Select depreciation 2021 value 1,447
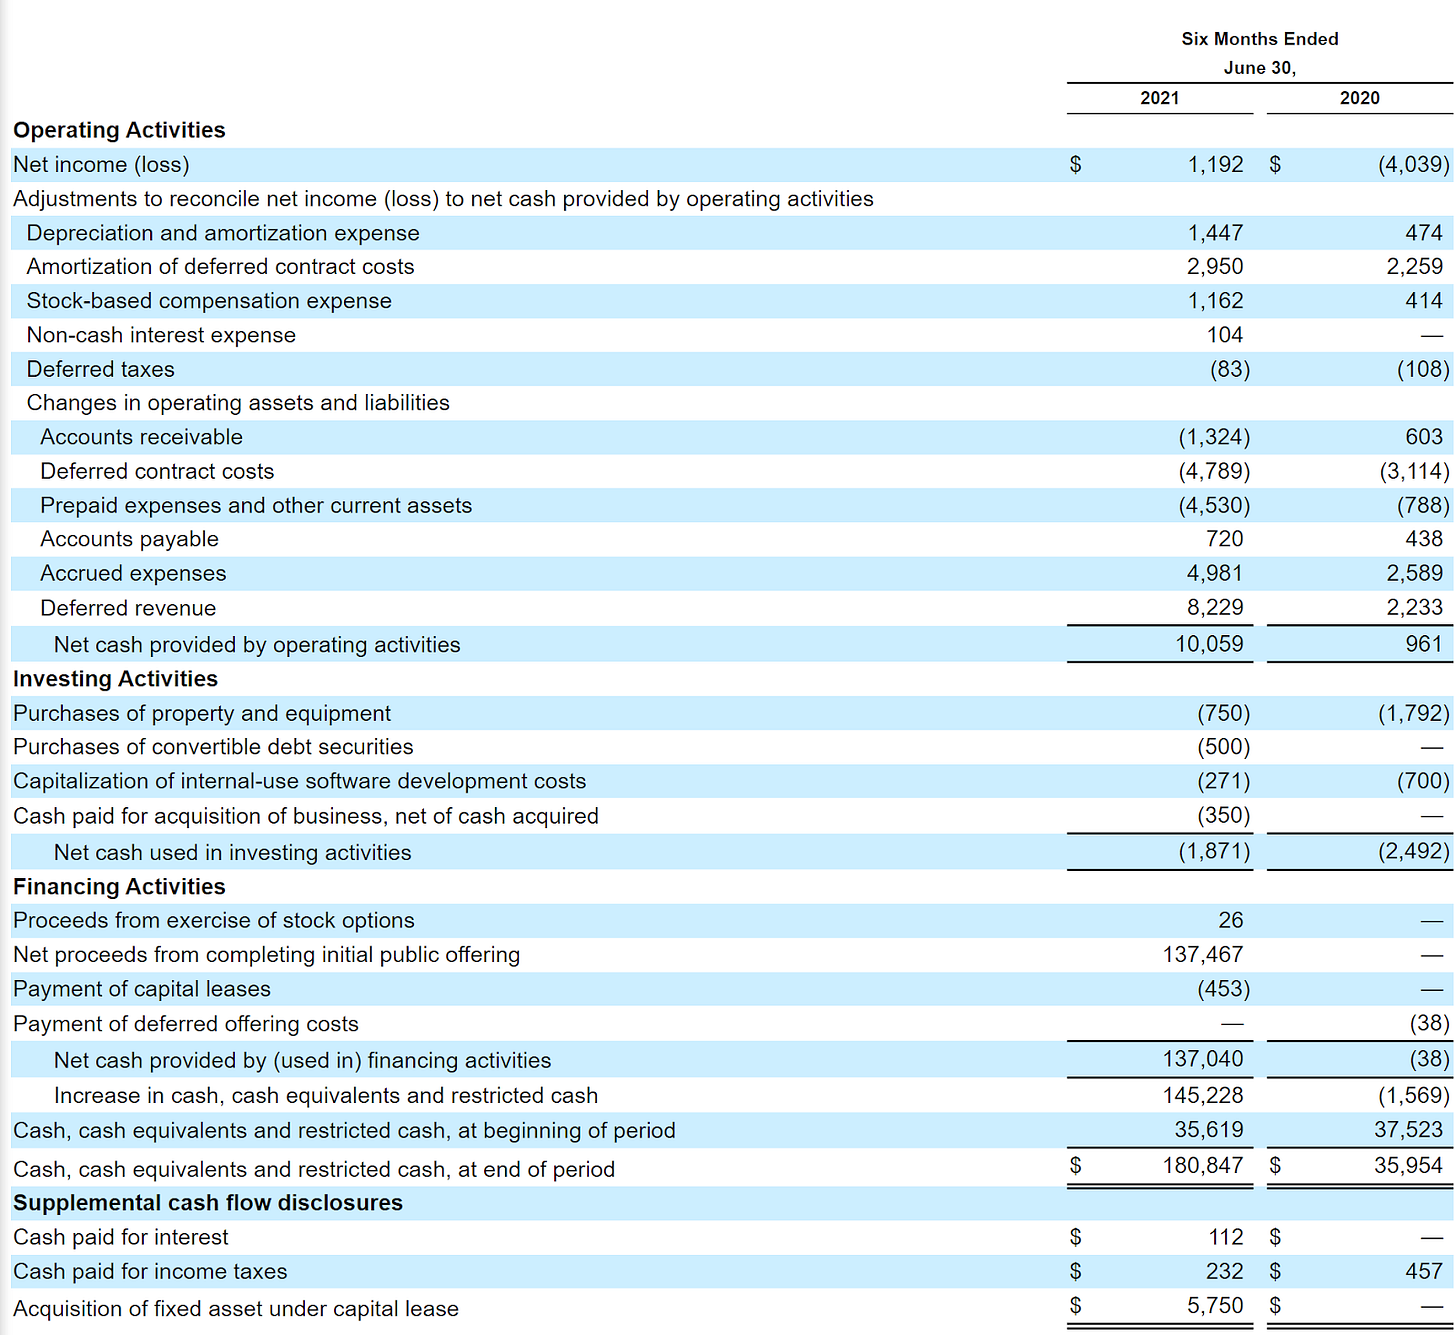Screen dimensions: 1456x1335 tap(1215, 233)
